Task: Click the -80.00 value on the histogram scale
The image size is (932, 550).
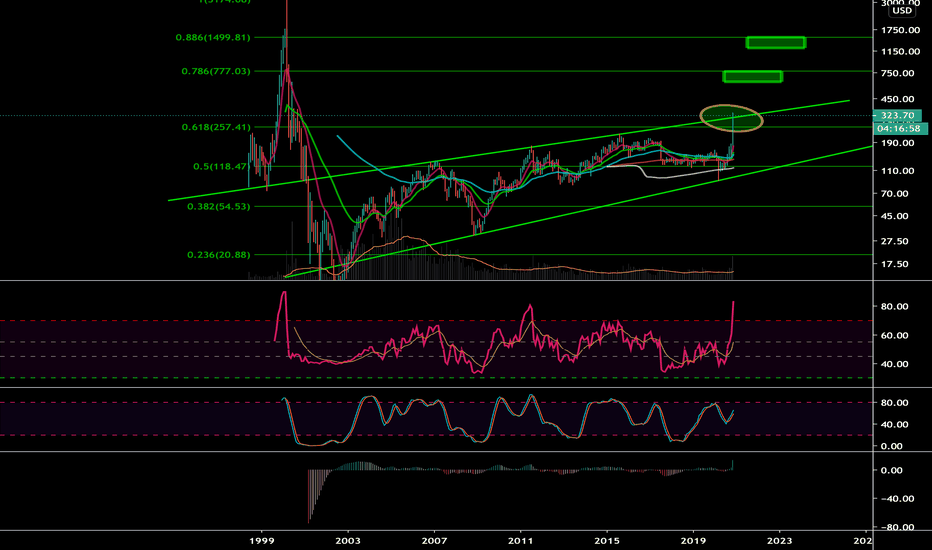Action: point(898,527)
